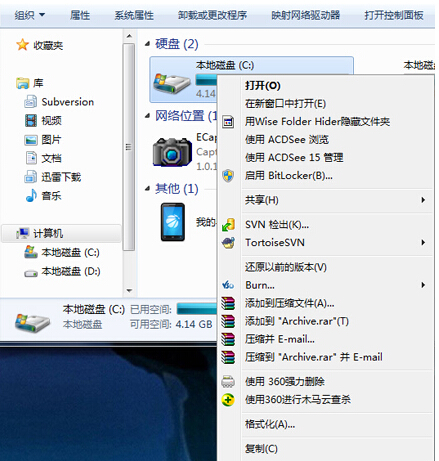The height and width of the screenshot is (461, 439).
Task: Expand the Burn submenu arrow
Action: point(423,285)
